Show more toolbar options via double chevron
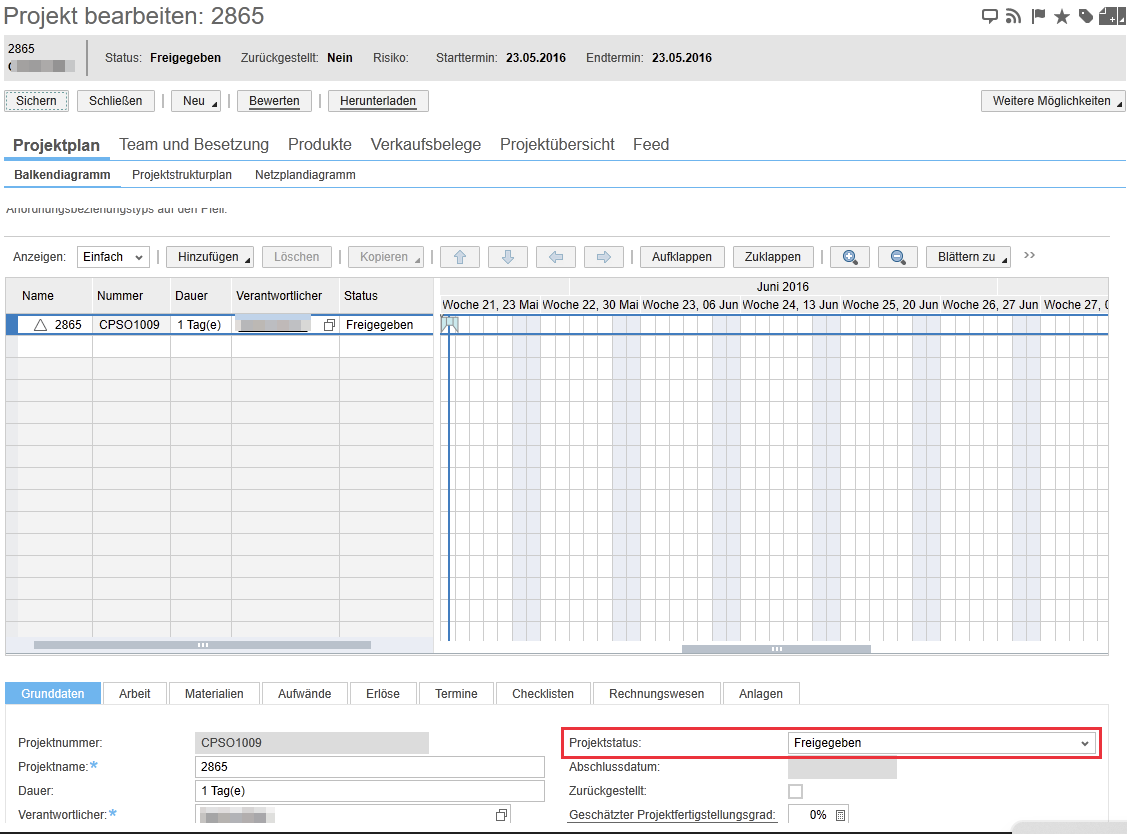Viewport: 1127px width, 834px height. pyautogui.click(x=1029, y=255)
